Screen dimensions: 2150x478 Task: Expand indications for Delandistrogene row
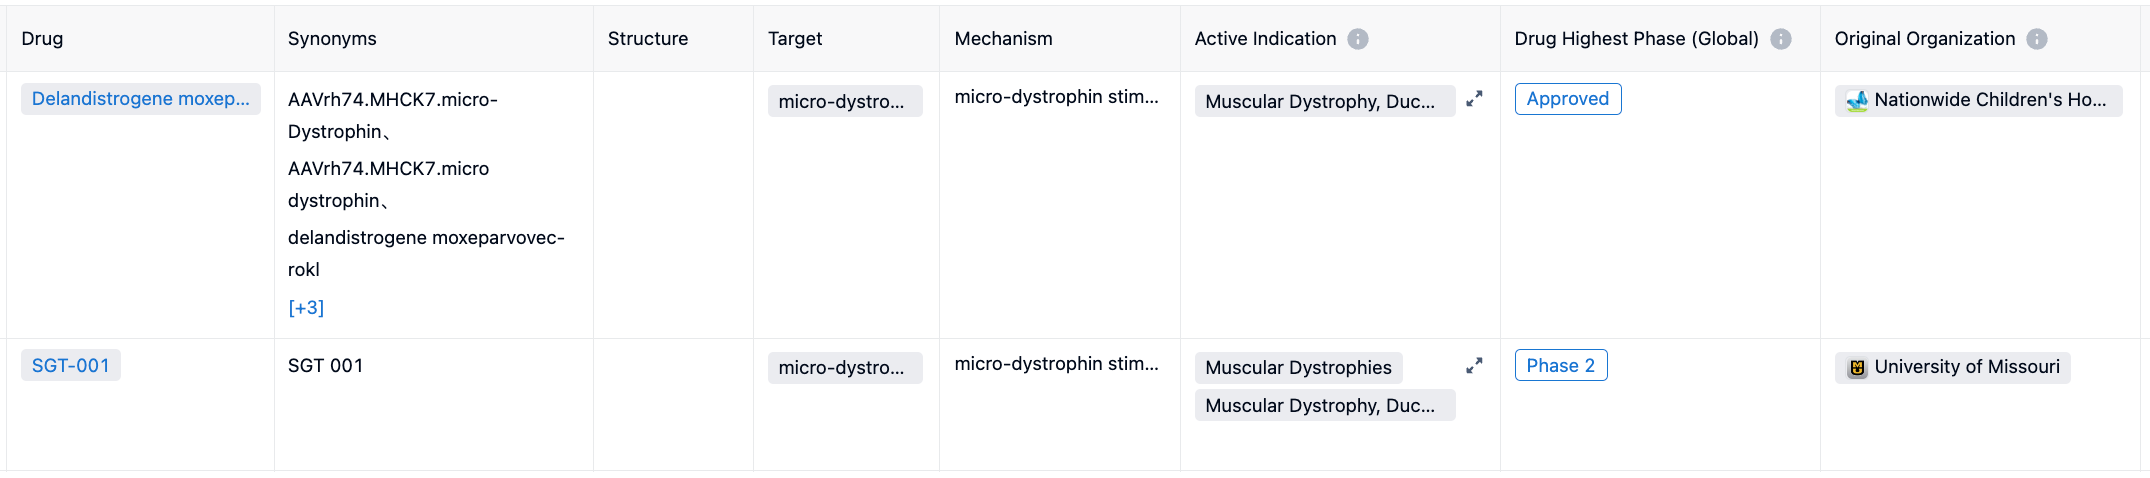click(1474, 99)
